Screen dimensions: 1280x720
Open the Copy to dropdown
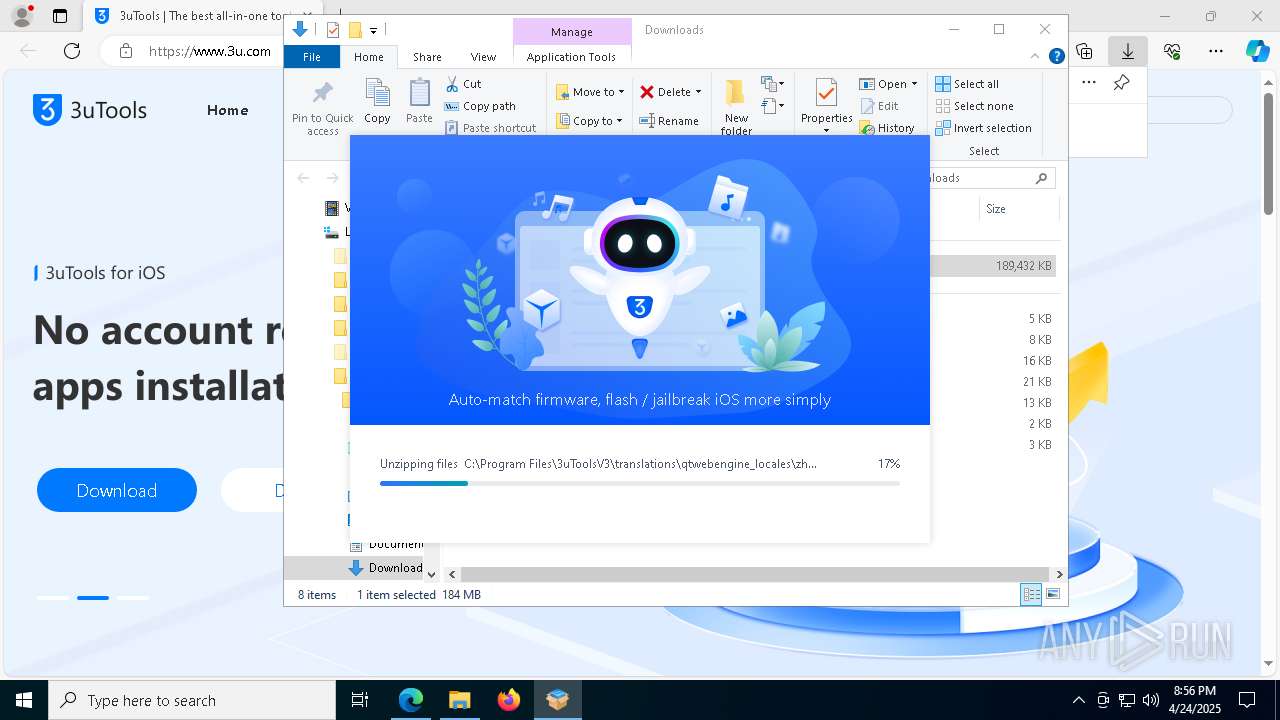tap(590, 121)
